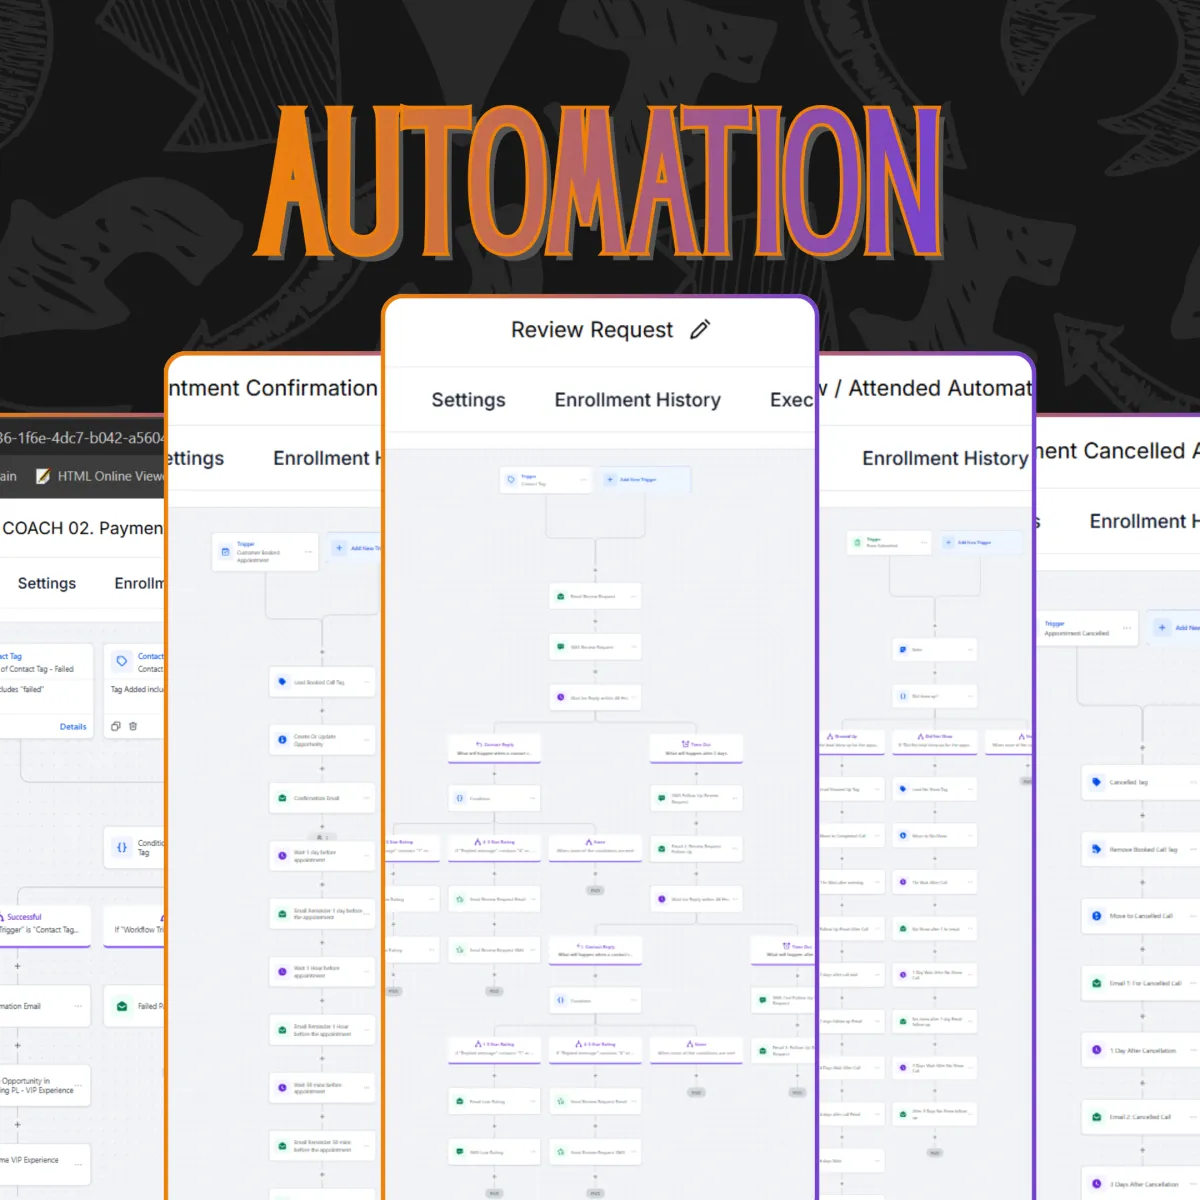Click the Wait 1 day before appointment clock icon
Image resolution: width=1200 pixels, height=1200 pixels.
point(282,856)
